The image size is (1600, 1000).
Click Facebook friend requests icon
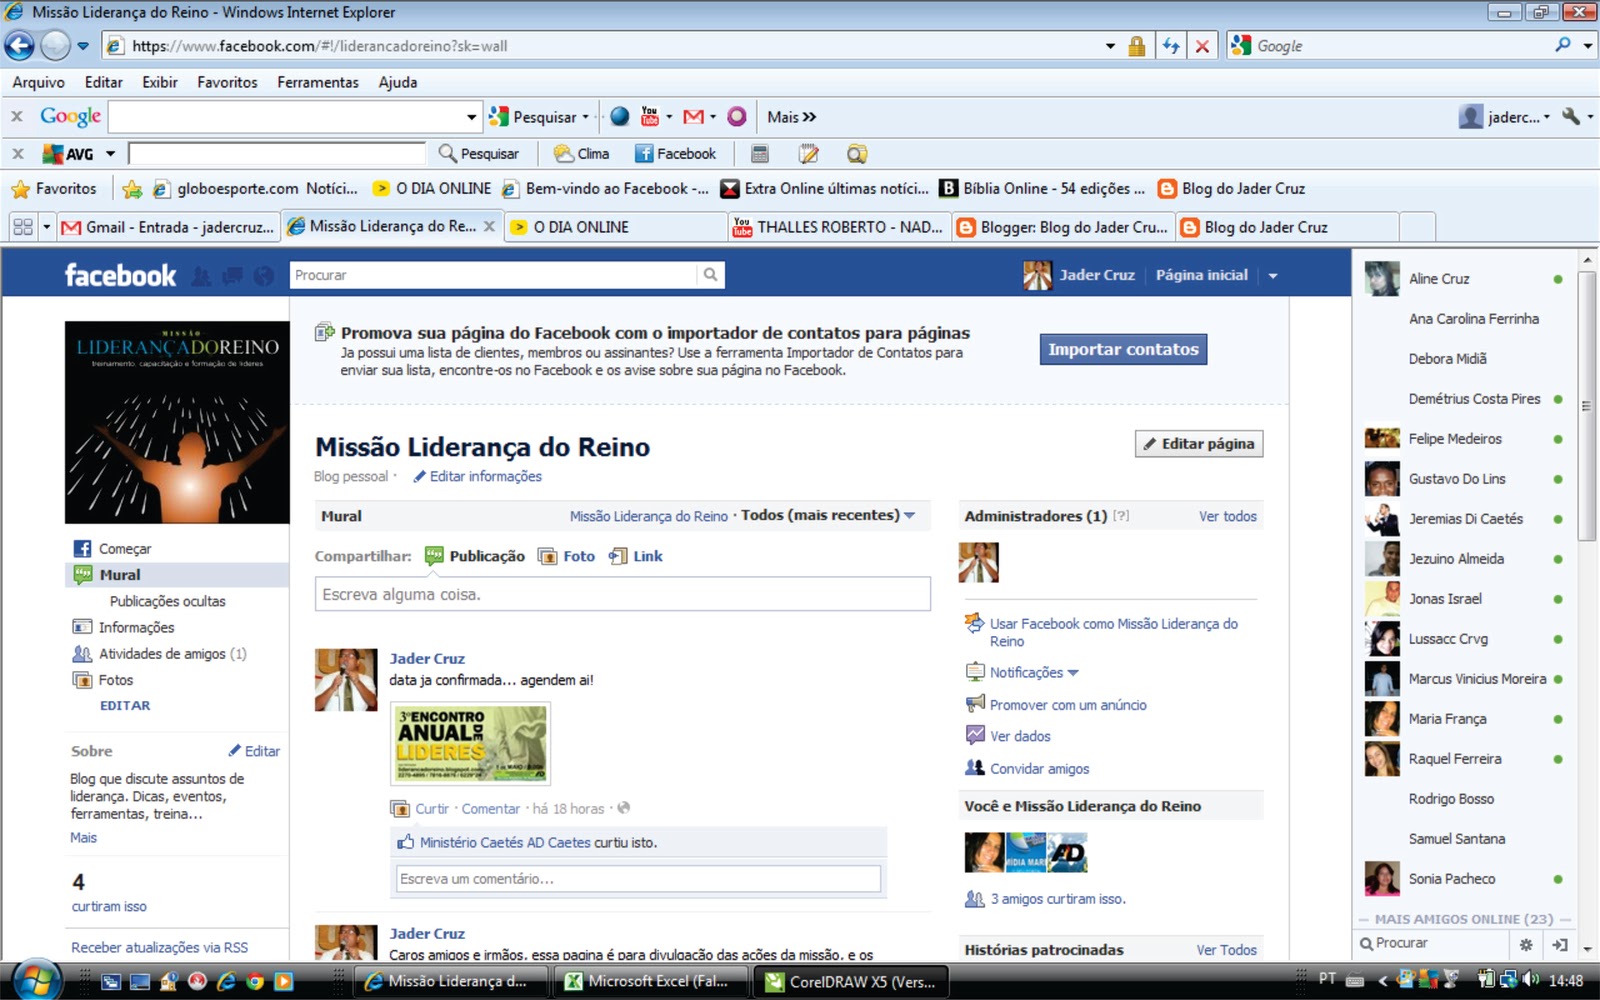coord(201,276)
